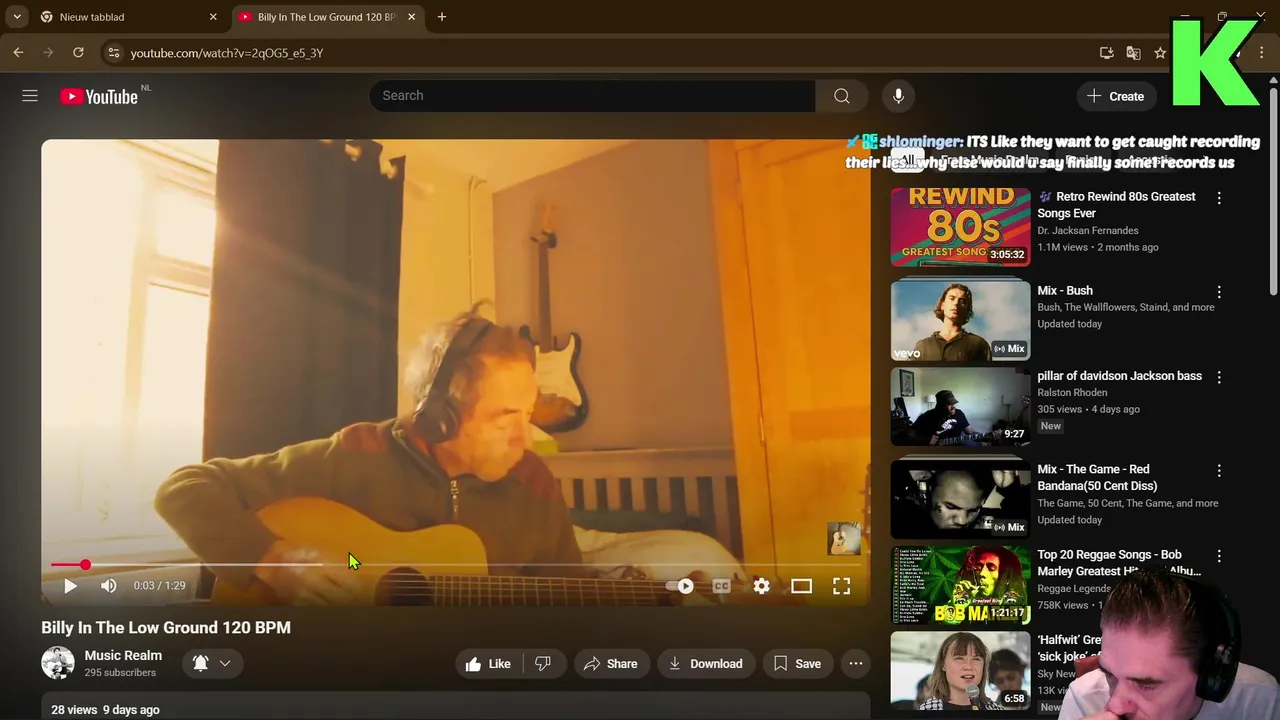
Task: Close the Billy In The Low Ground tab
Action: pyautogui.click(x=411, y=17)
